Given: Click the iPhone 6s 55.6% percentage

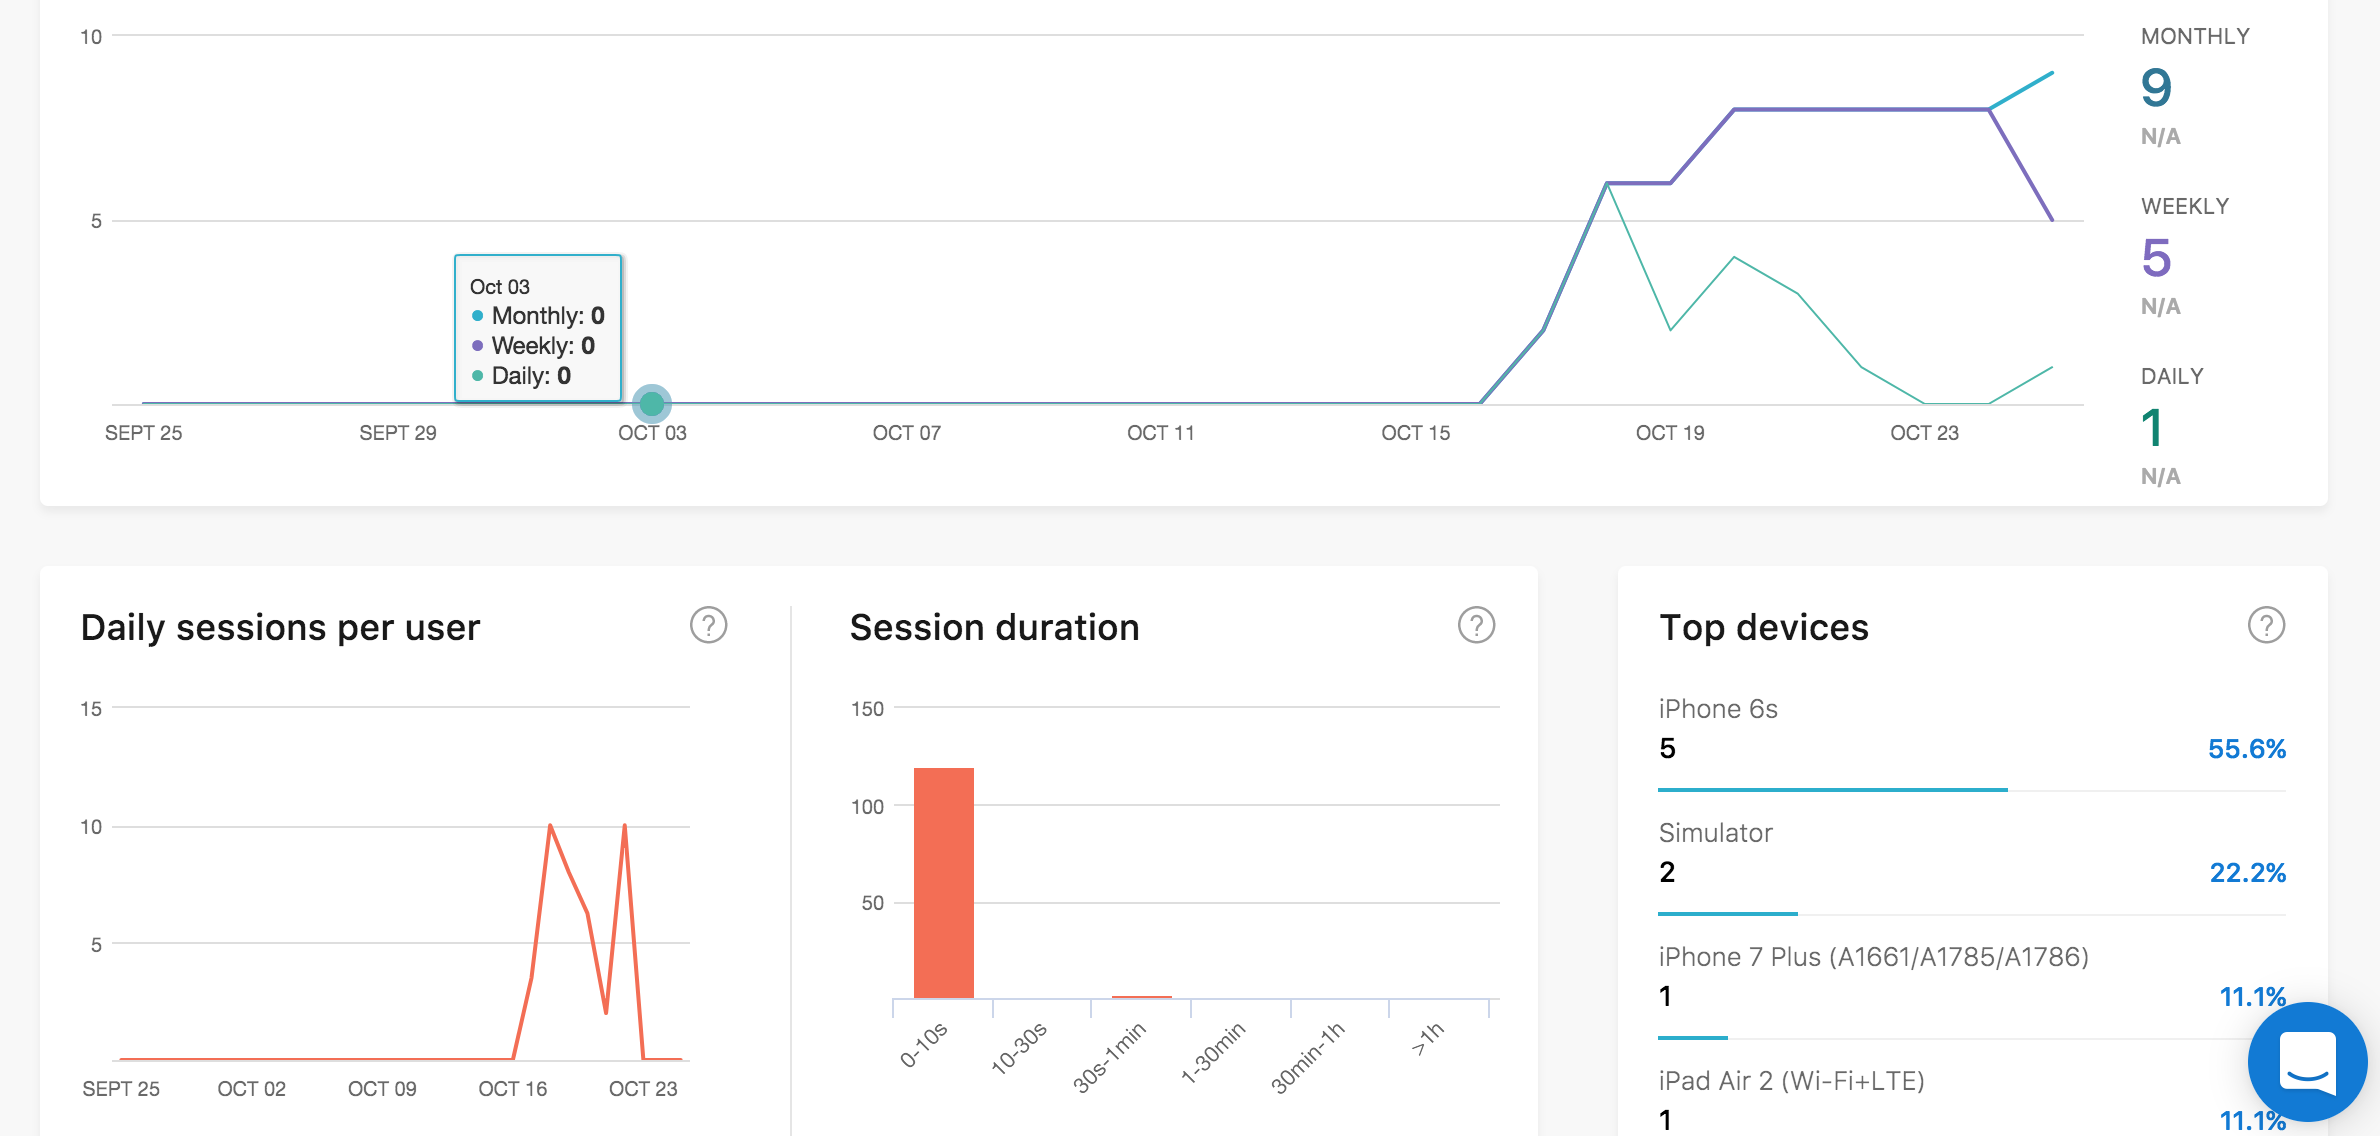Looking at the screenshot, I should pyautogui.click(x=2246, y=749).
